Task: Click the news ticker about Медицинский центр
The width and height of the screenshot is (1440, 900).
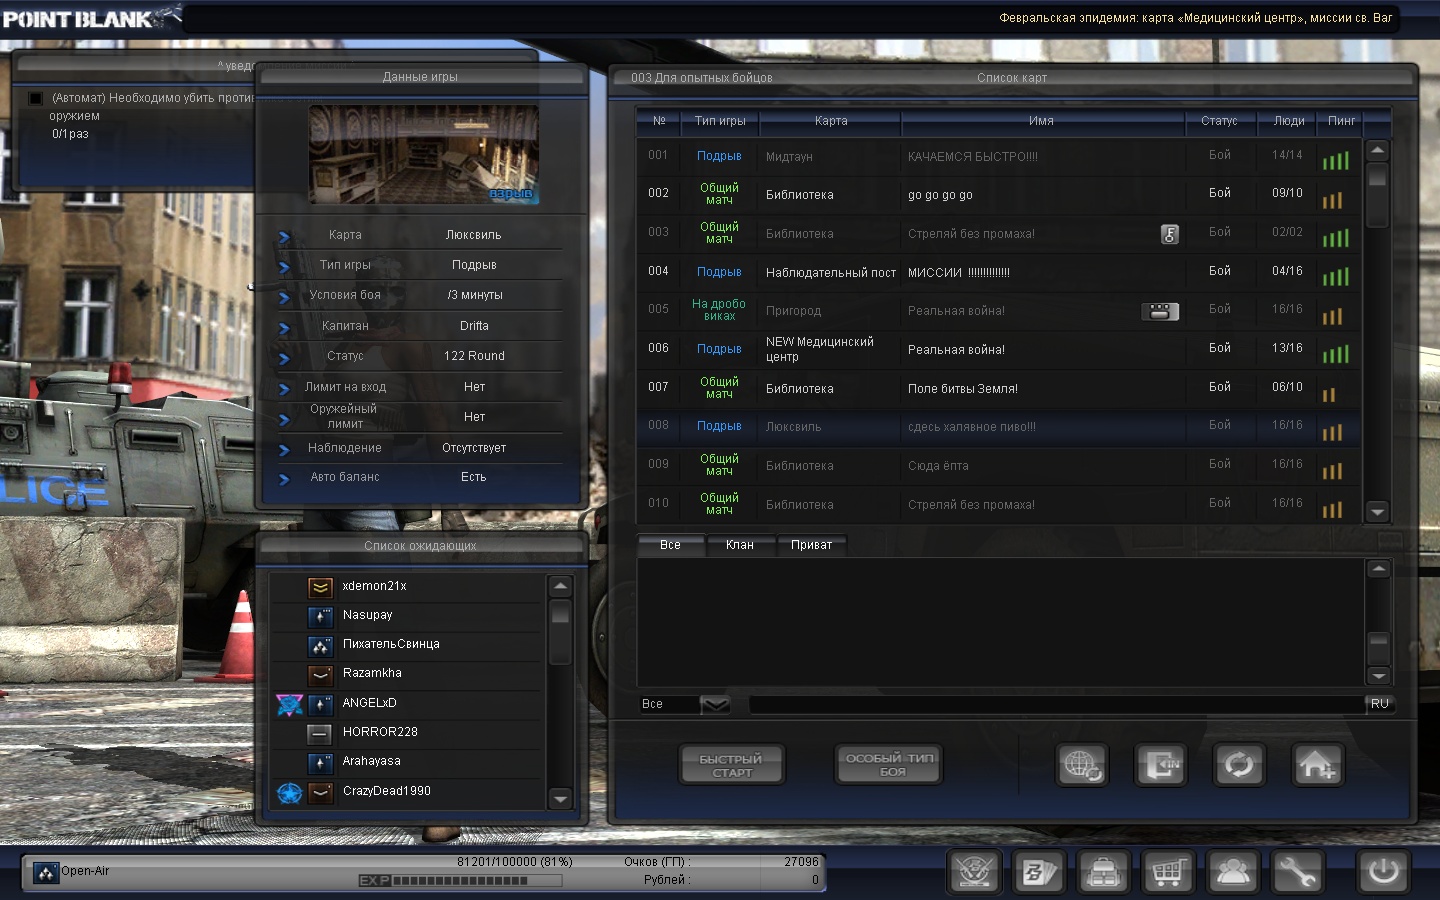Action: coord(1195,18)
